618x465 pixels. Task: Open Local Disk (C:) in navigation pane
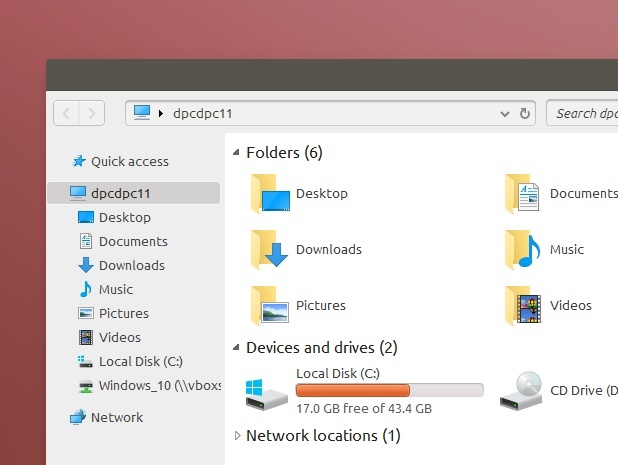click(141, 361)
